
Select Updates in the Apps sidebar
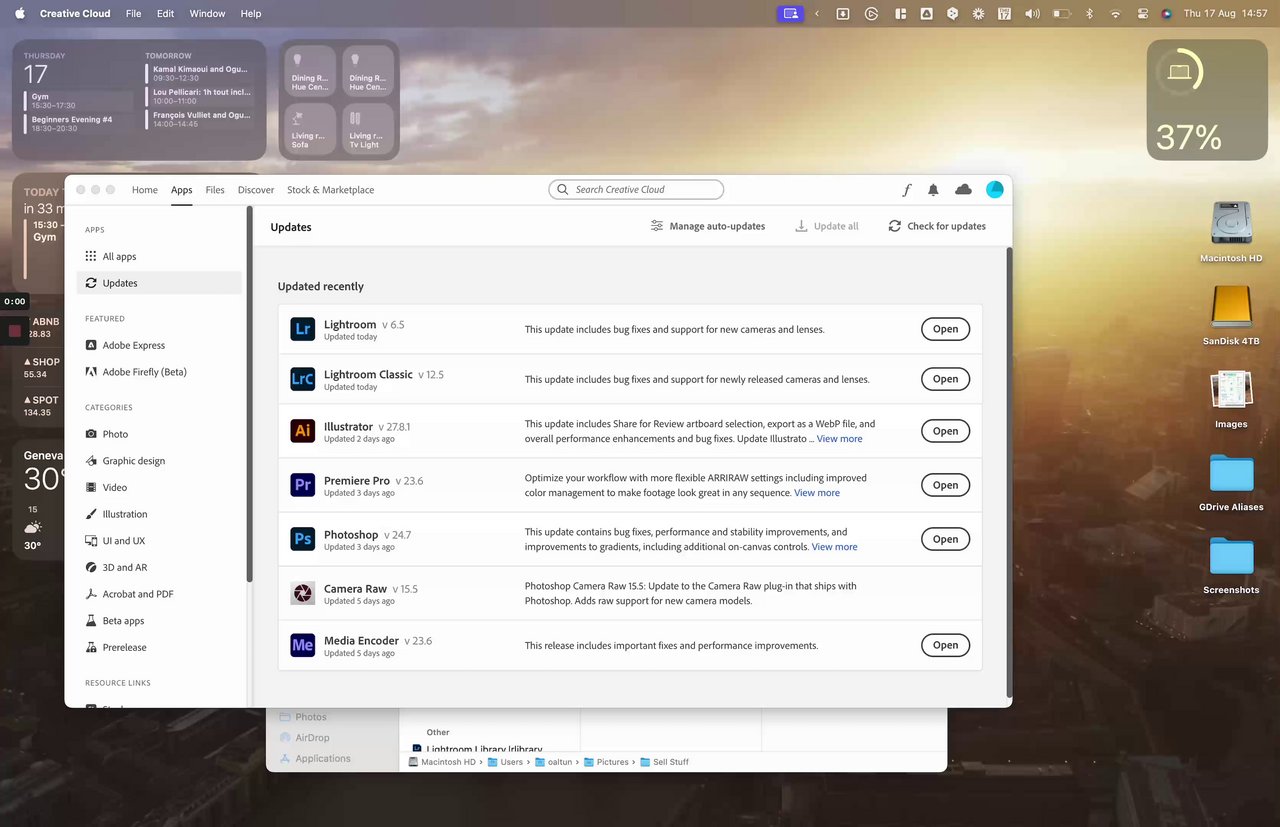click(159, 283)
